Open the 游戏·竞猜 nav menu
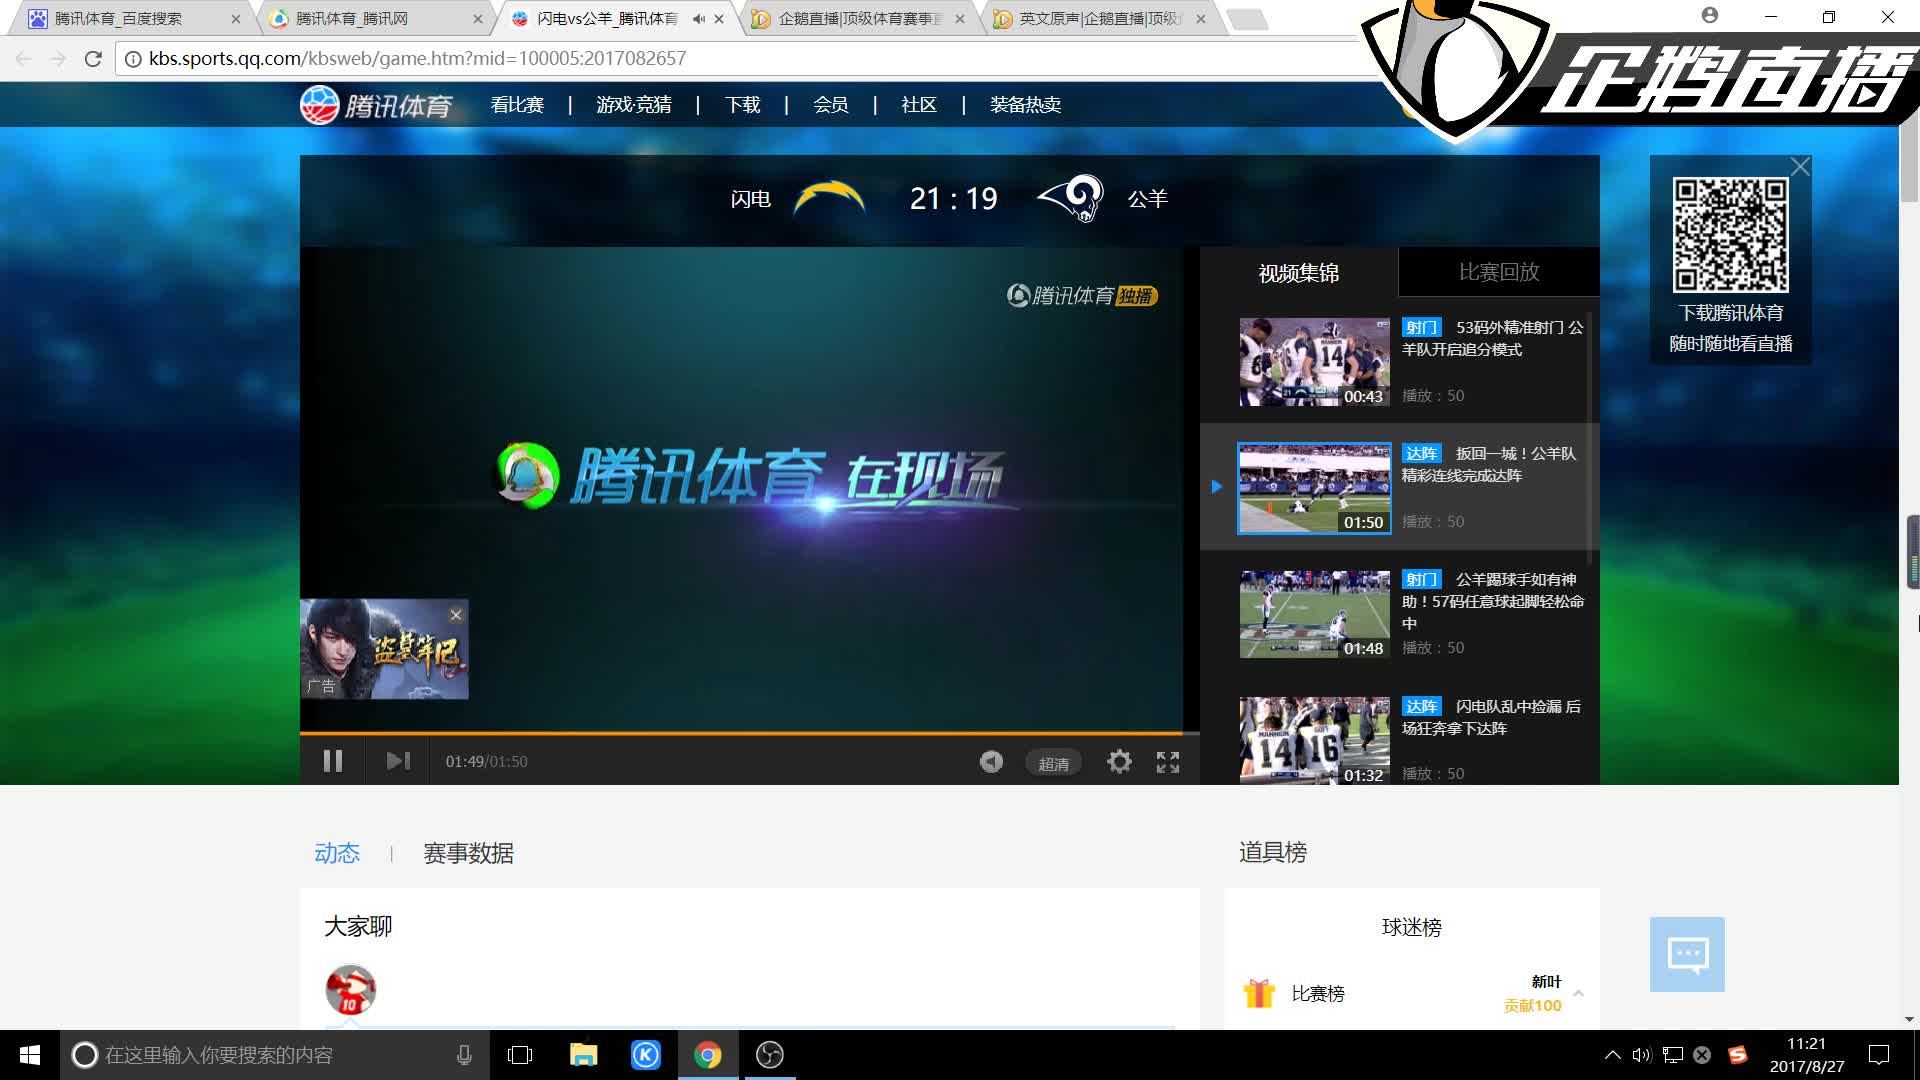 tap(634, 105)
